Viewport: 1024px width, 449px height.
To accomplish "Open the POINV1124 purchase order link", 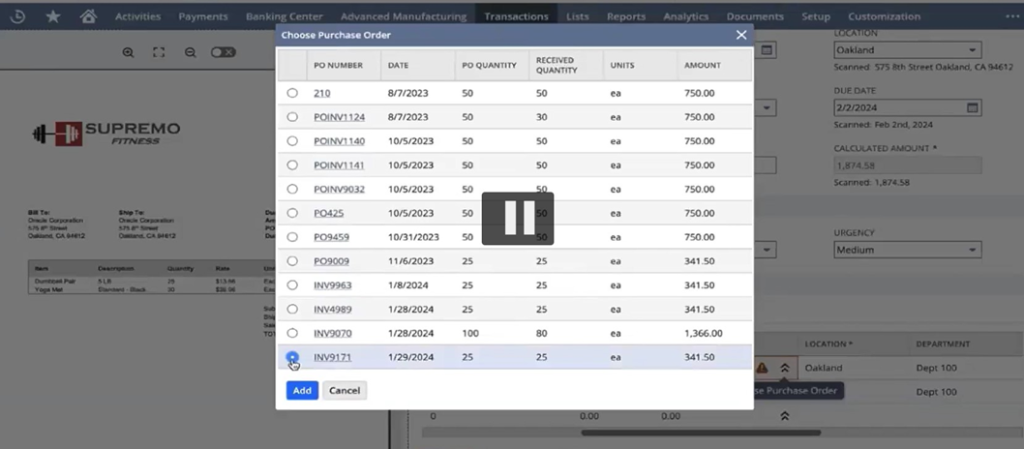I will [x=339, y=117].
